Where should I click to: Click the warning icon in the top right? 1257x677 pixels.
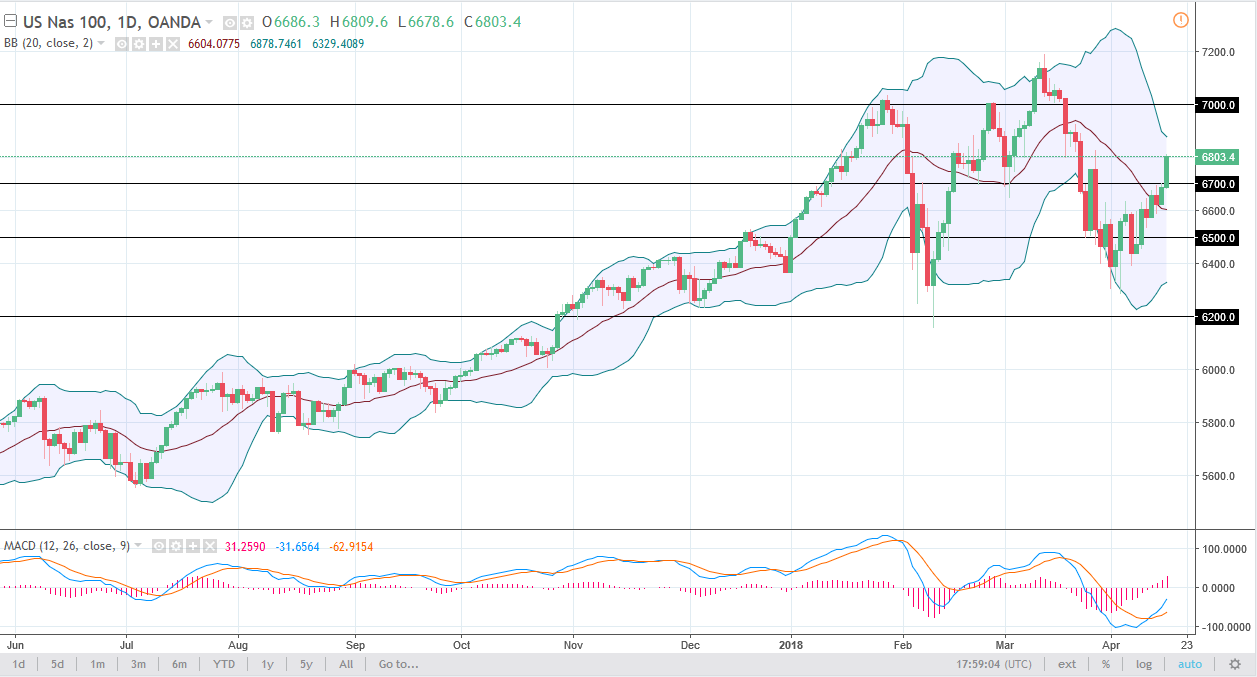[x=1181, y=19]
